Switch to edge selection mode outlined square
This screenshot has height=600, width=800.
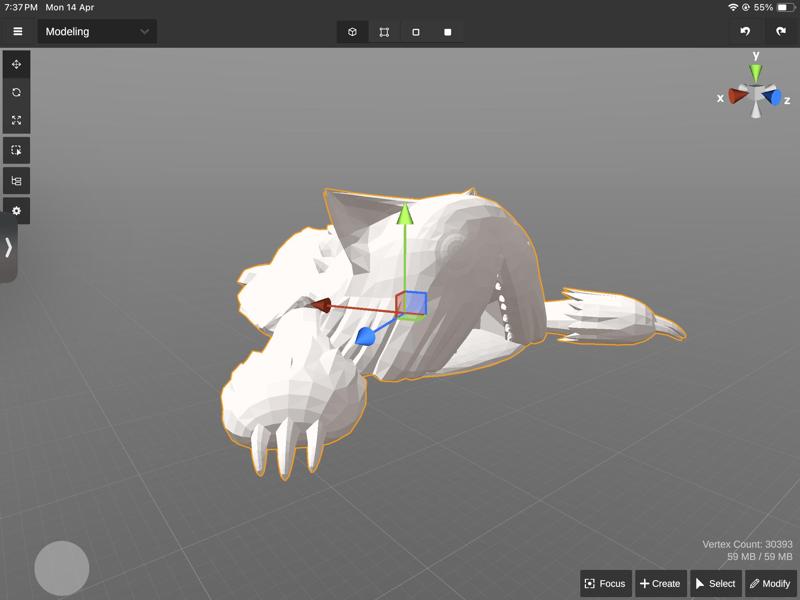[x=416, y=32]
